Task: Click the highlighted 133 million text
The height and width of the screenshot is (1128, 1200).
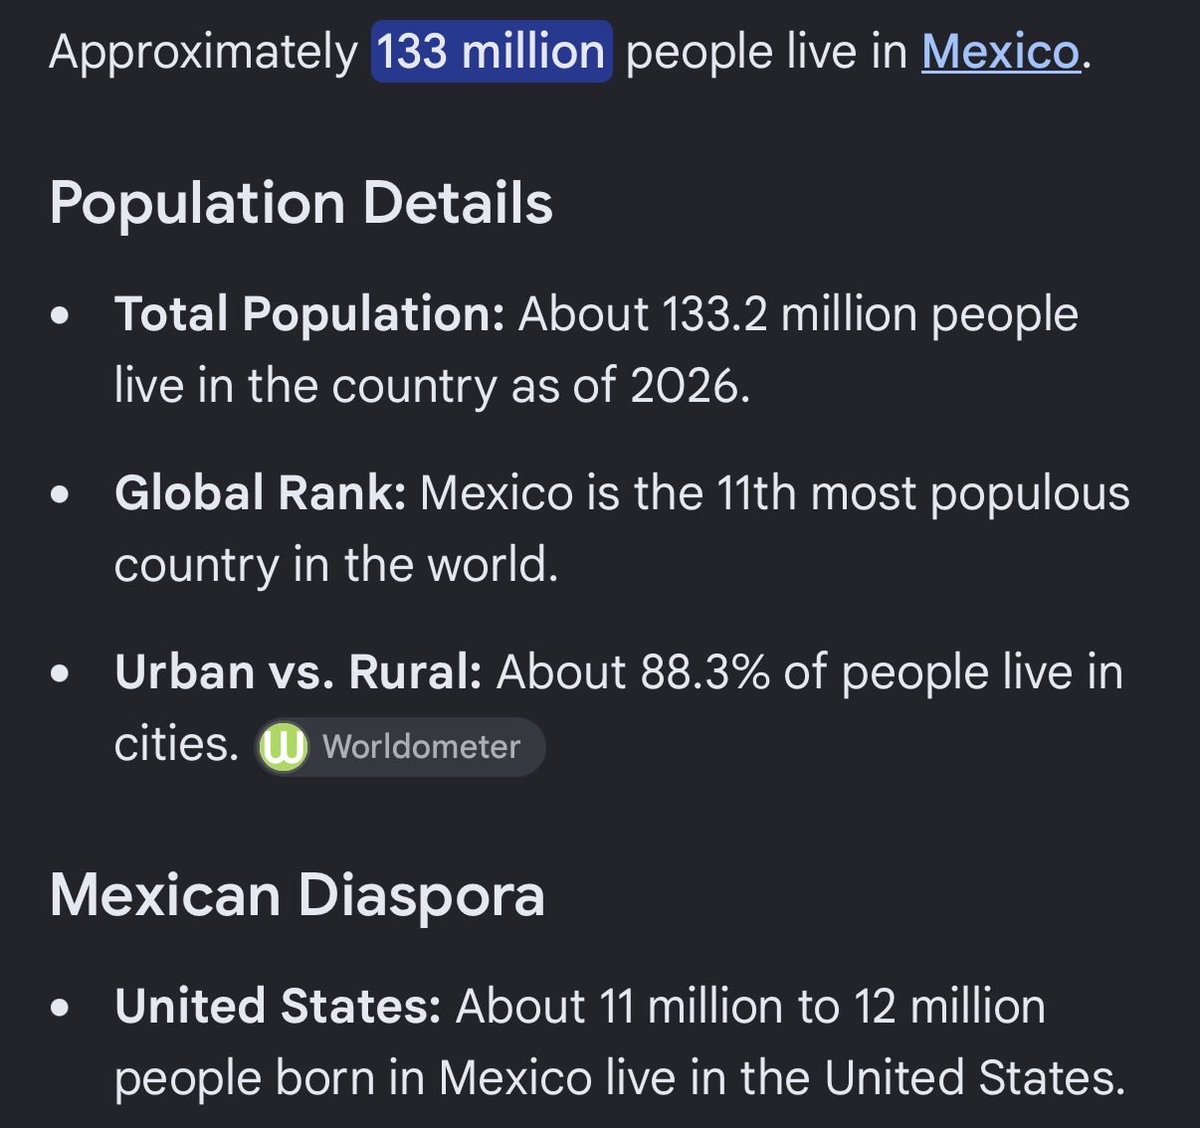Action: click(x=491, y=51)
